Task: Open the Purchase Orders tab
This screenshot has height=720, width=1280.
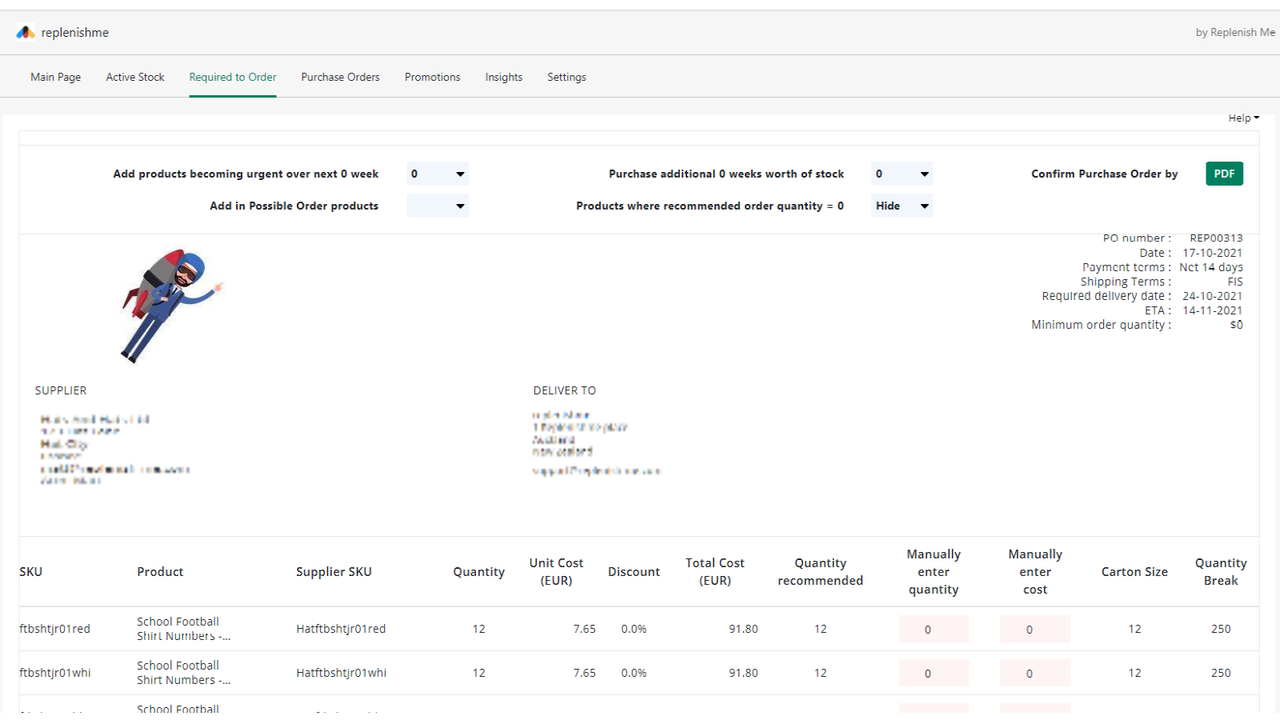Action: [340, 77]
